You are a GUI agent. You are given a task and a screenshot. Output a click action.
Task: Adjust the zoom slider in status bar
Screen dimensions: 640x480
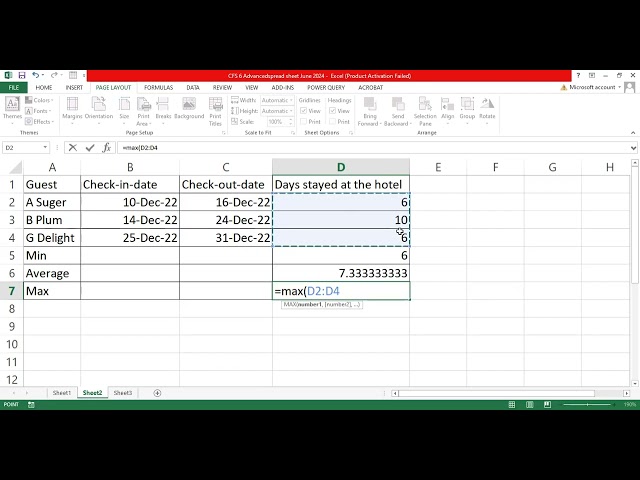(x=587, y=404)
